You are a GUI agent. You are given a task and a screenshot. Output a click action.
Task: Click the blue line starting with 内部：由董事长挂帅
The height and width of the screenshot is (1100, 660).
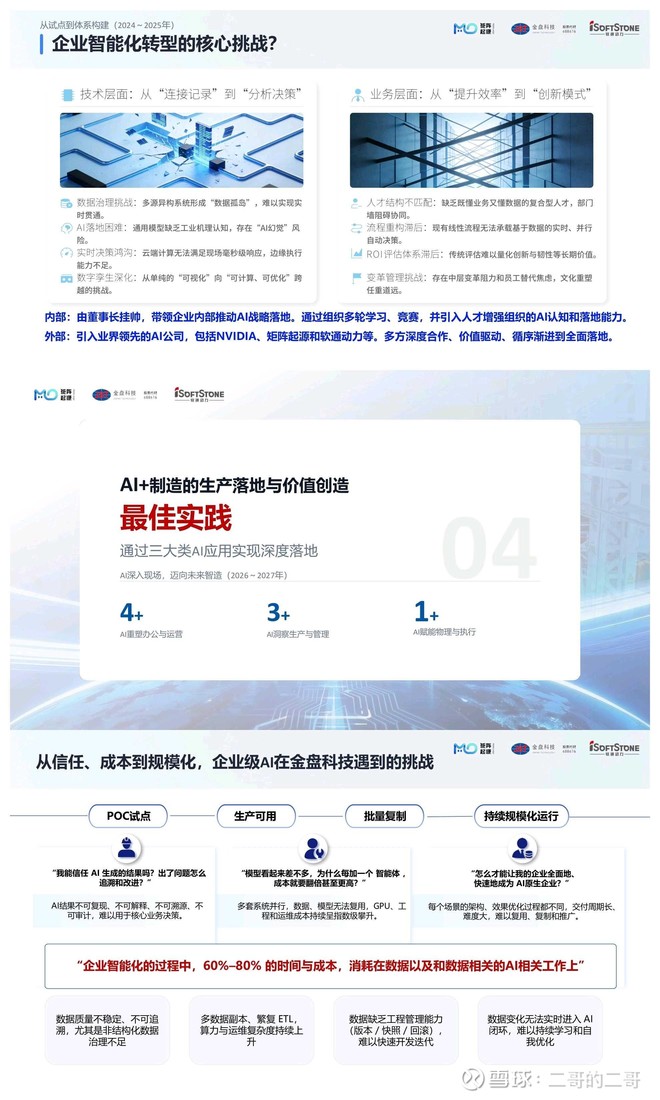(x=336, y=317)
